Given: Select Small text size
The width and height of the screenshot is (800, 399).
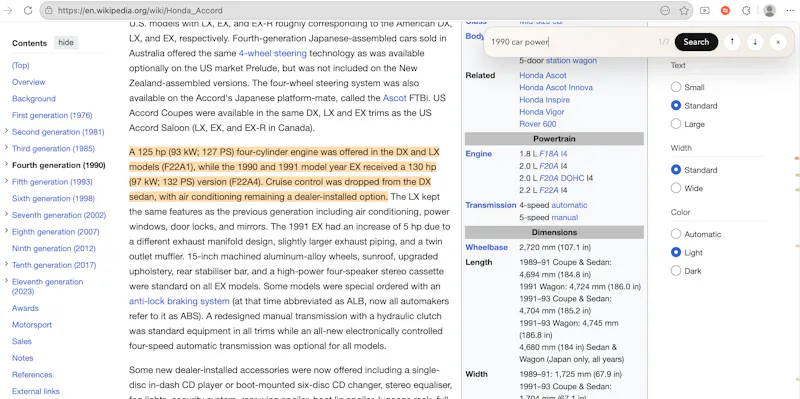Looking at the screenshot, I should [676, 87].
